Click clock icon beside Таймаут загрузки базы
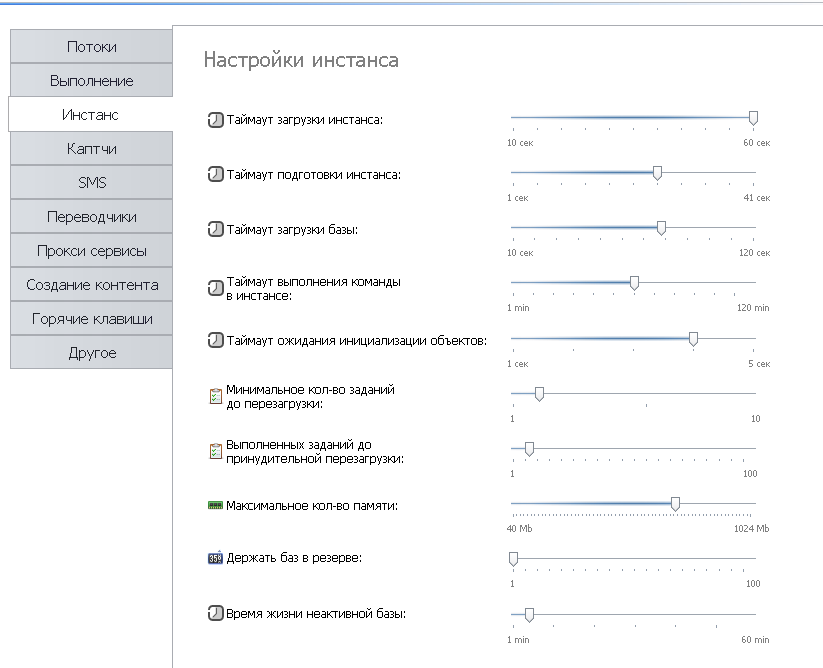This screenshot has width=823, height=668. (215, 230)
